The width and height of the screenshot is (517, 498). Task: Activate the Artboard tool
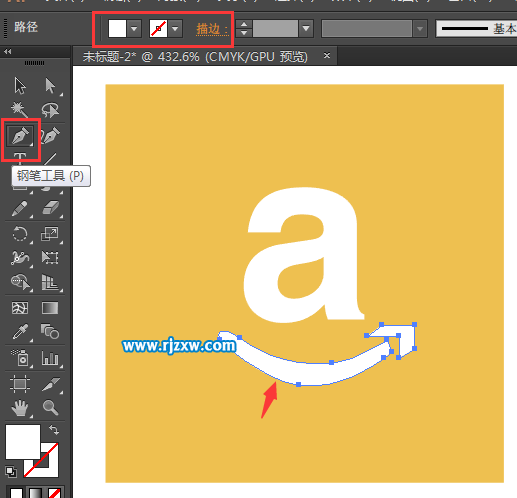tap(20, 384)
